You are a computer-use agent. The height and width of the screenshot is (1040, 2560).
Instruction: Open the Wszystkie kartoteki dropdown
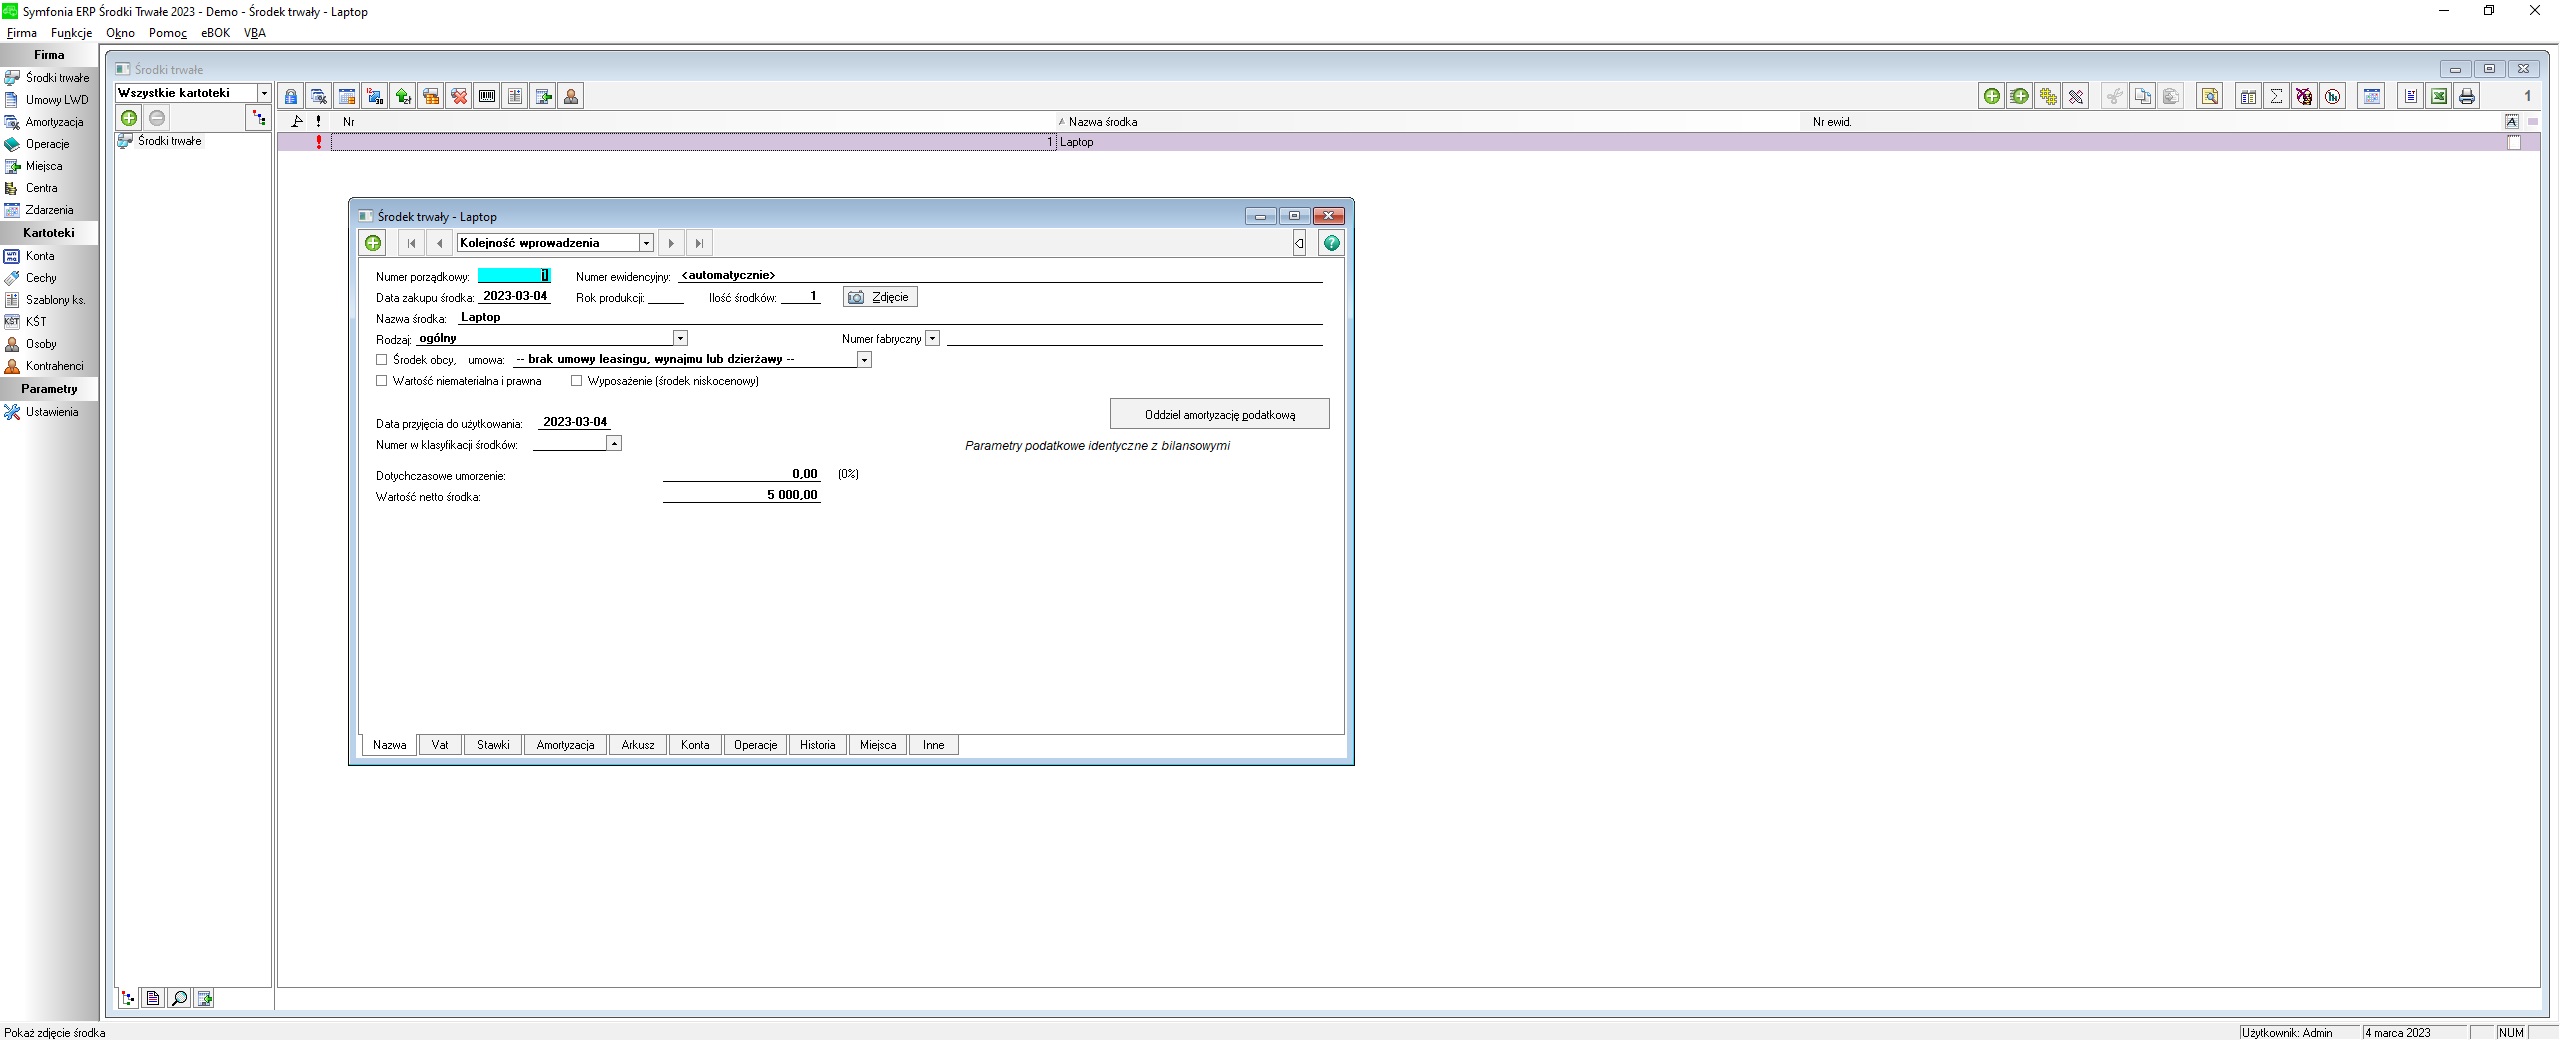(264, 93)
